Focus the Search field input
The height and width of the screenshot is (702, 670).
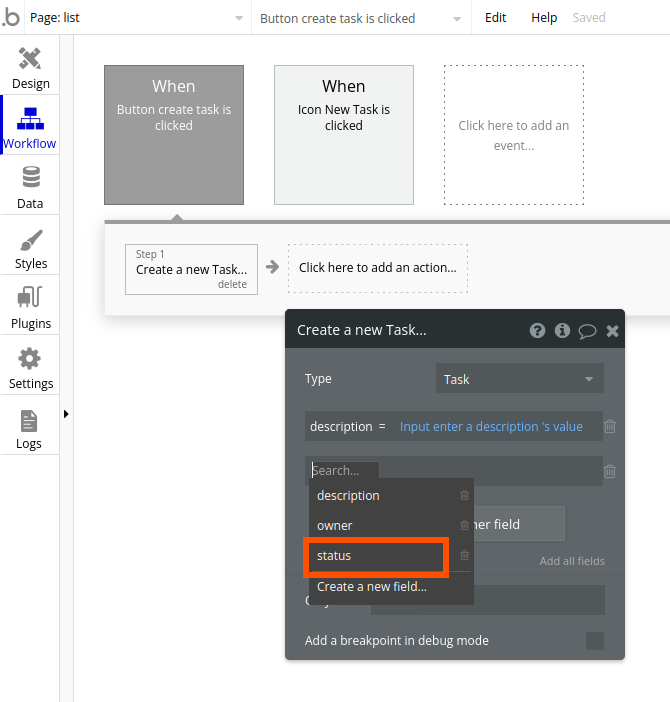click(345, 471)
